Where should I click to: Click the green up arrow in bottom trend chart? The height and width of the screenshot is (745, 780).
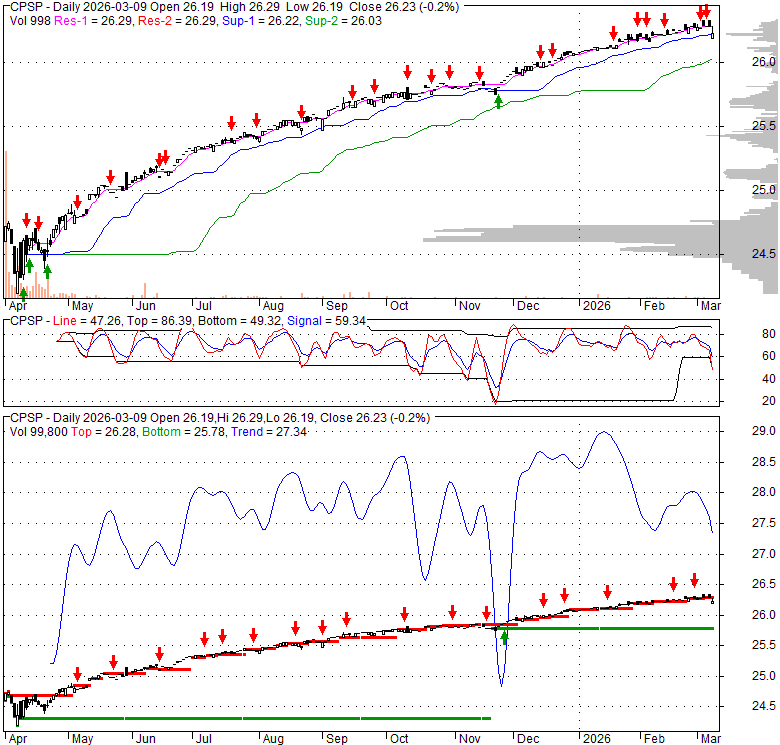(x=504, y=637)
